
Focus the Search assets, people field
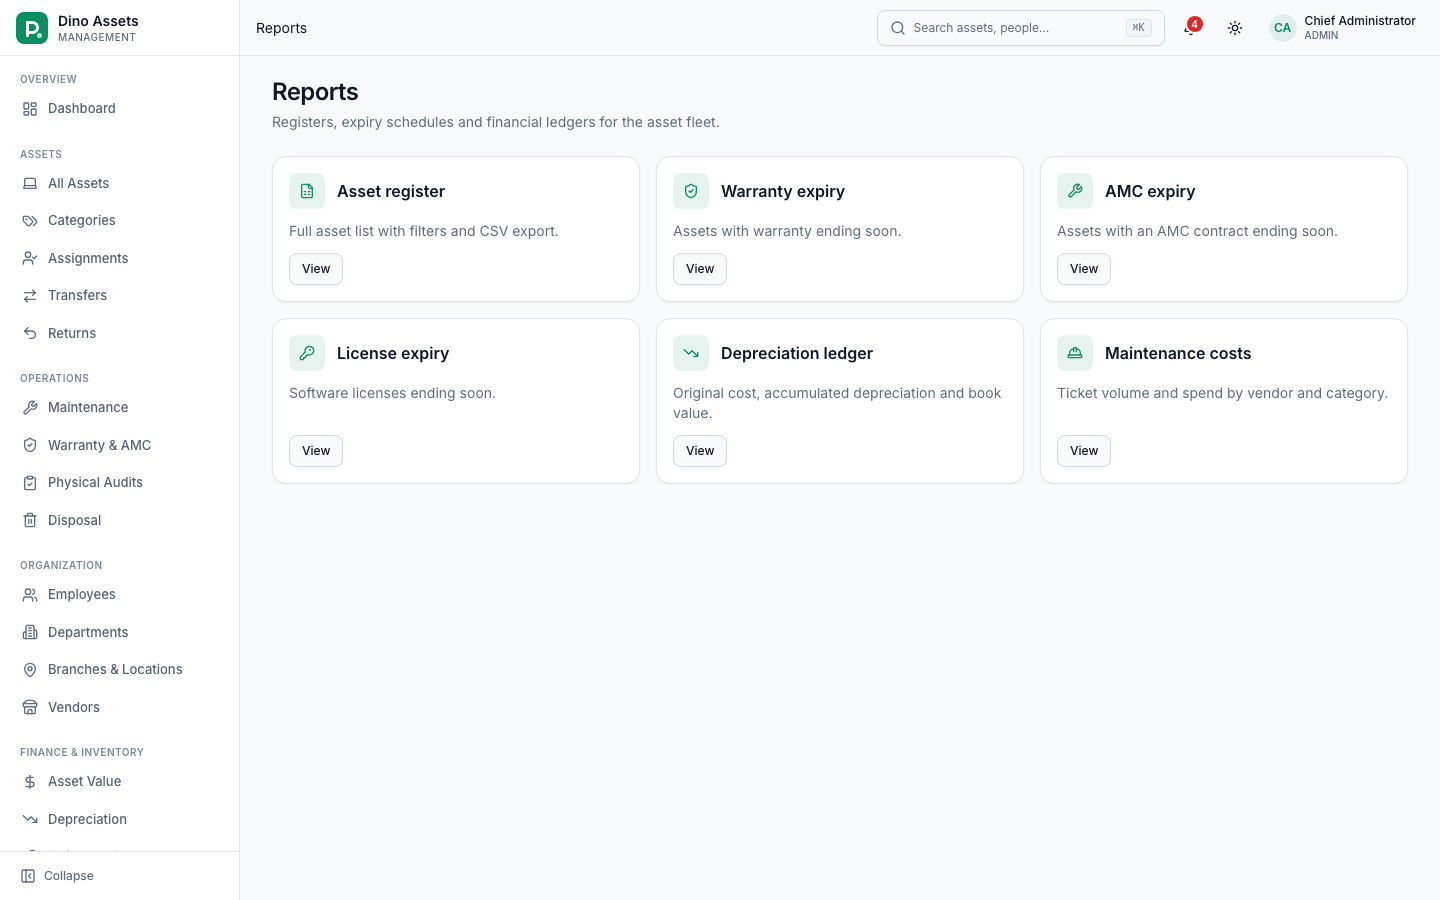pos(1021,28)
